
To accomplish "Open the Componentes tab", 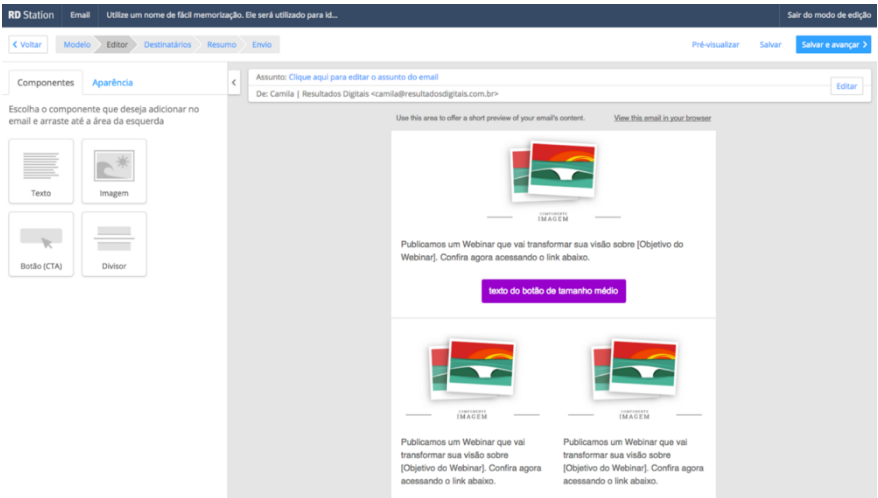I will tap(45, 83).
